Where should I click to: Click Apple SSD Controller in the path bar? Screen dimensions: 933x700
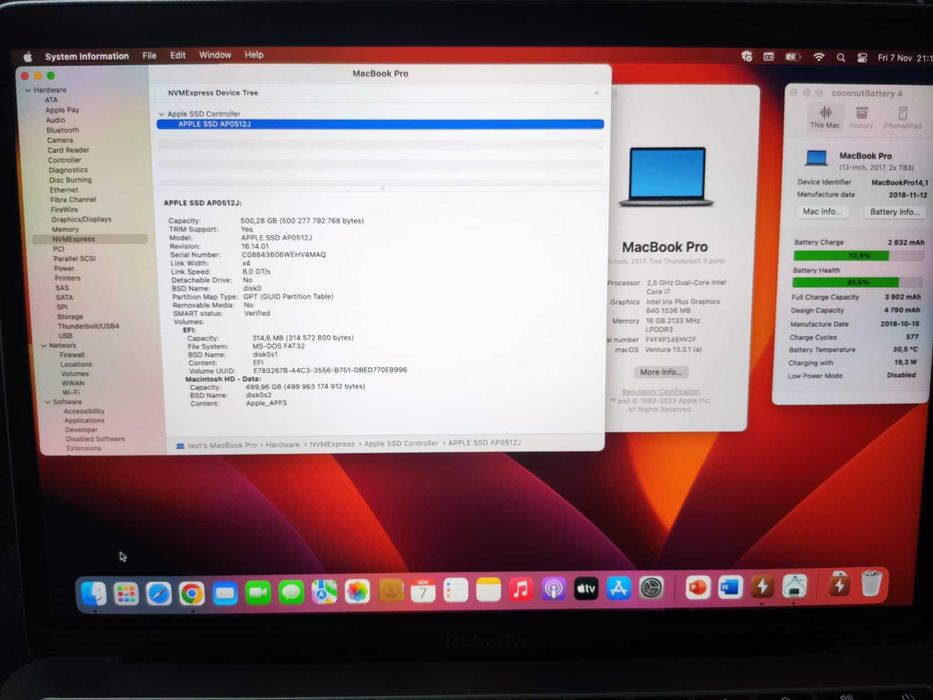tap(401, 443)
